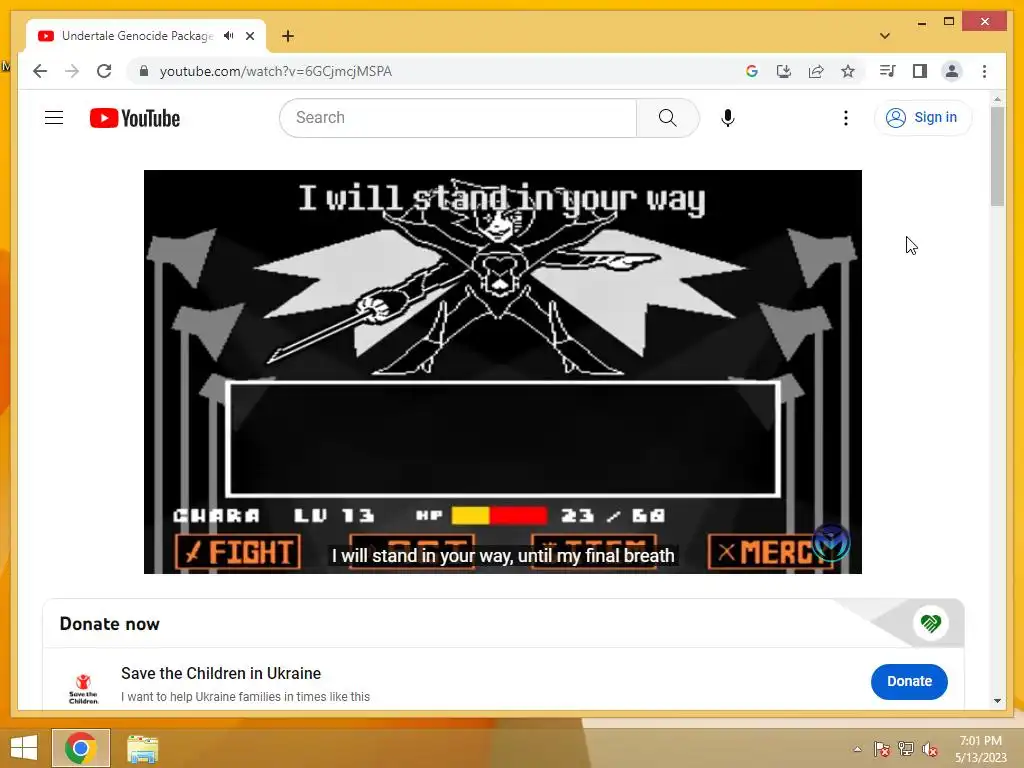Viewport: 1024px width, 768px height.
Task: Open the media control icon in the toolbar
Action: point(887,71)
